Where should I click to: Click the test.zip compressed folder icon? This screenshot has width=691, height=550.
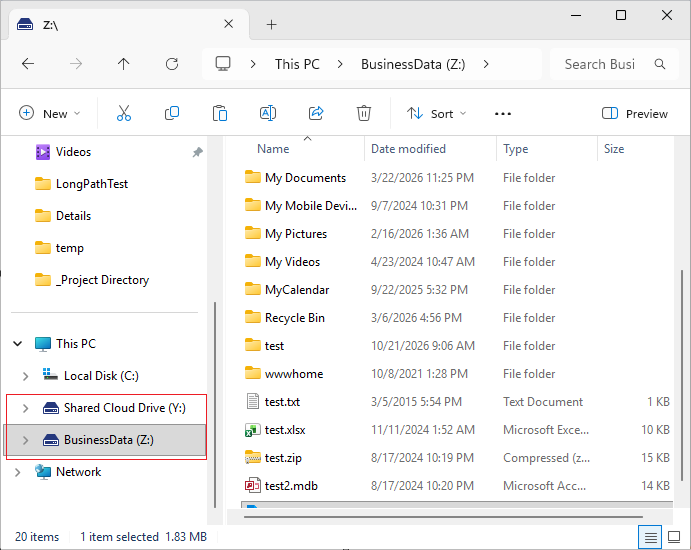pyautogui.click(x=253, y=457)
